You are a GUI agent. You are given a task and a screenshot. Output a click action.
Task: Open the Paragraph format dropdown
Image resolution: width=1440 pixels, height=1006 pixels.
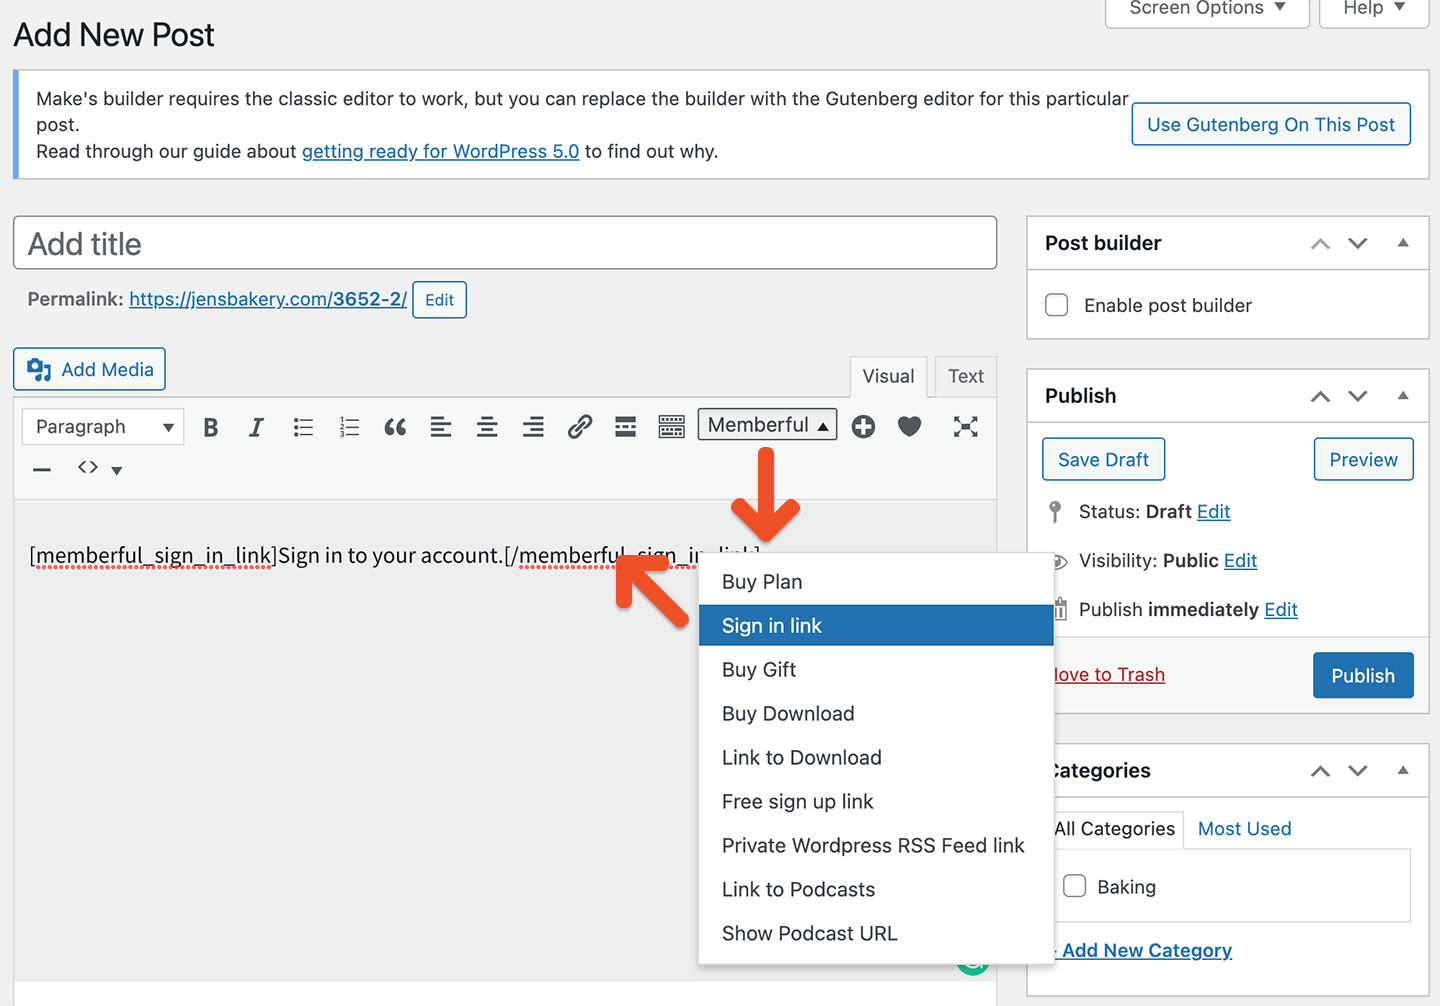(x=103, y=427)
